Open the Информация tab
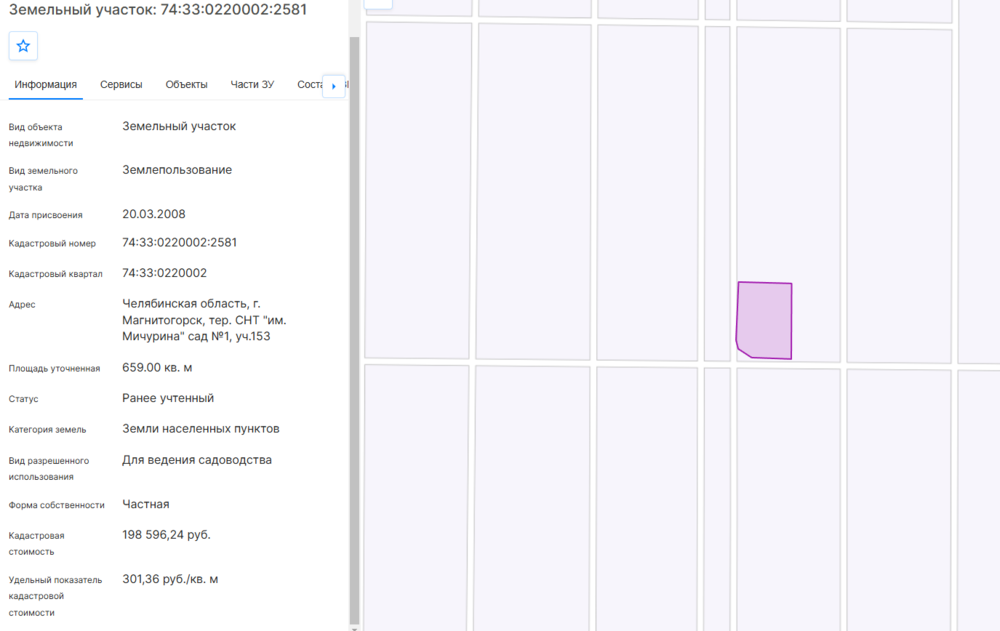Image resolution: width=1000 pixels, height=631 pixels. (x=46, y=85)
